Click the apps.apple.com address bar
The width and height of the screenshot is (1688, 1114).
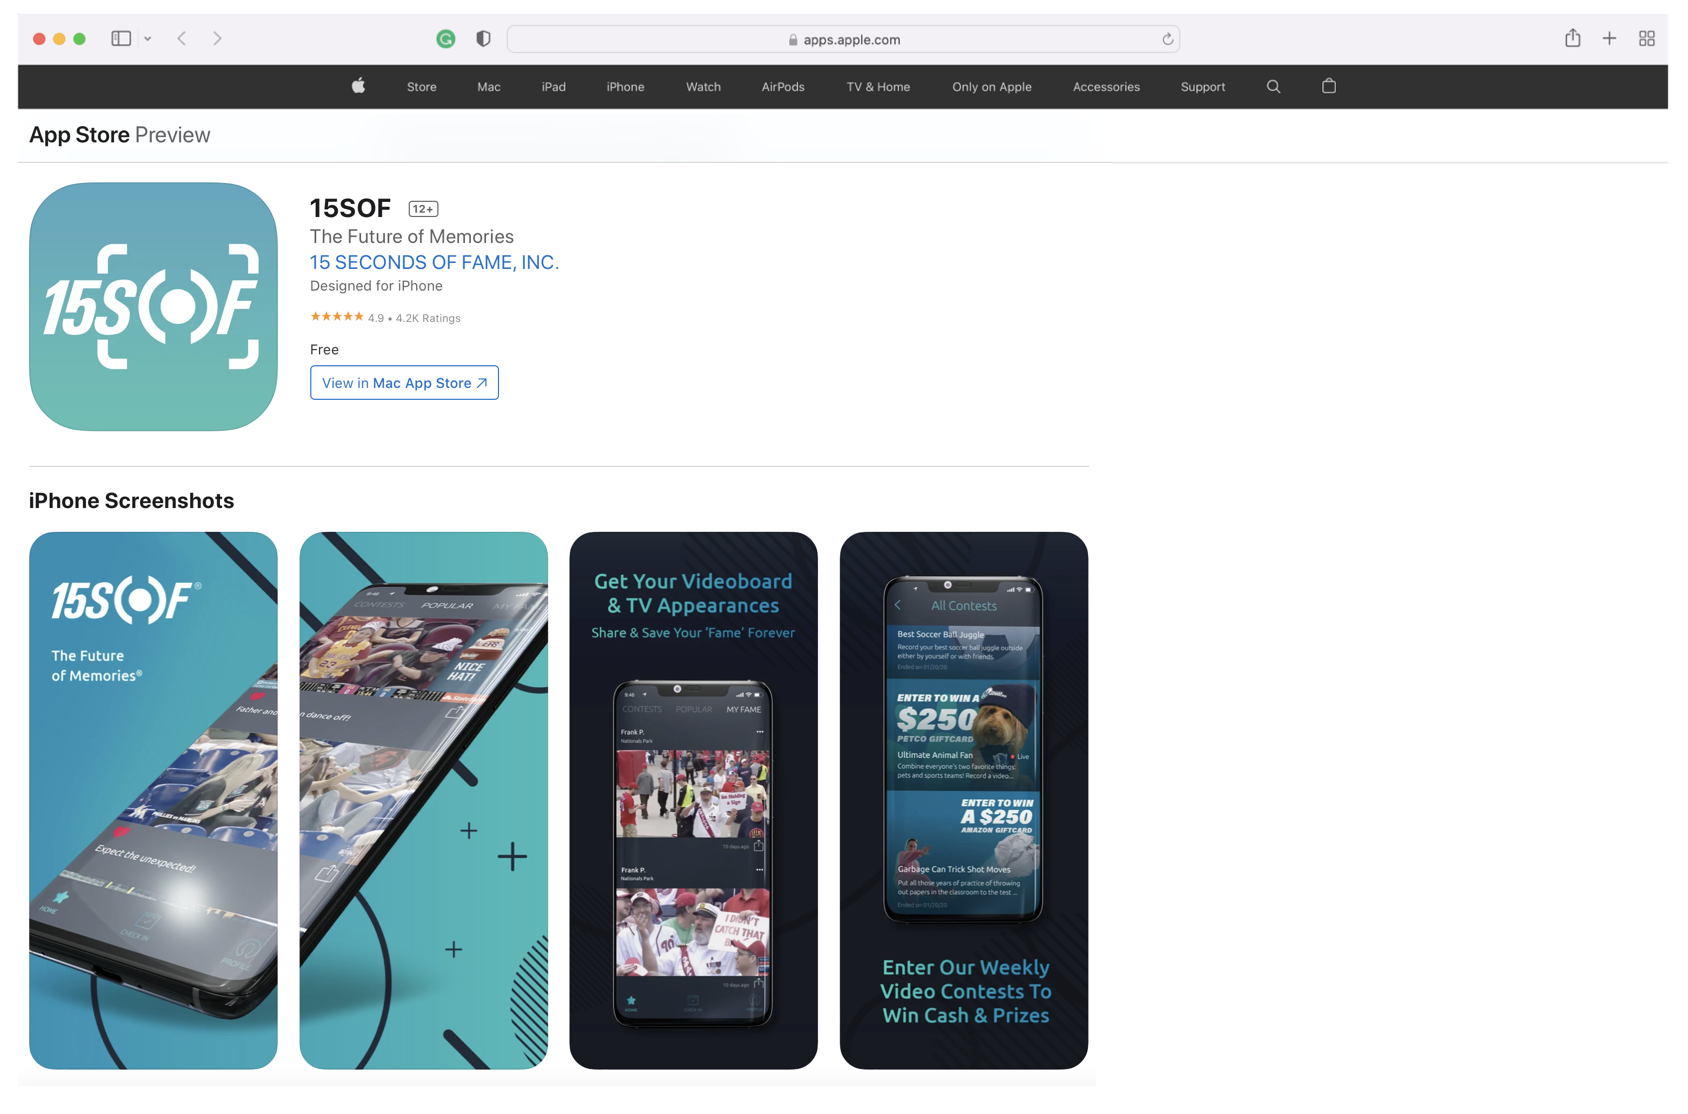tap(843, 39)
